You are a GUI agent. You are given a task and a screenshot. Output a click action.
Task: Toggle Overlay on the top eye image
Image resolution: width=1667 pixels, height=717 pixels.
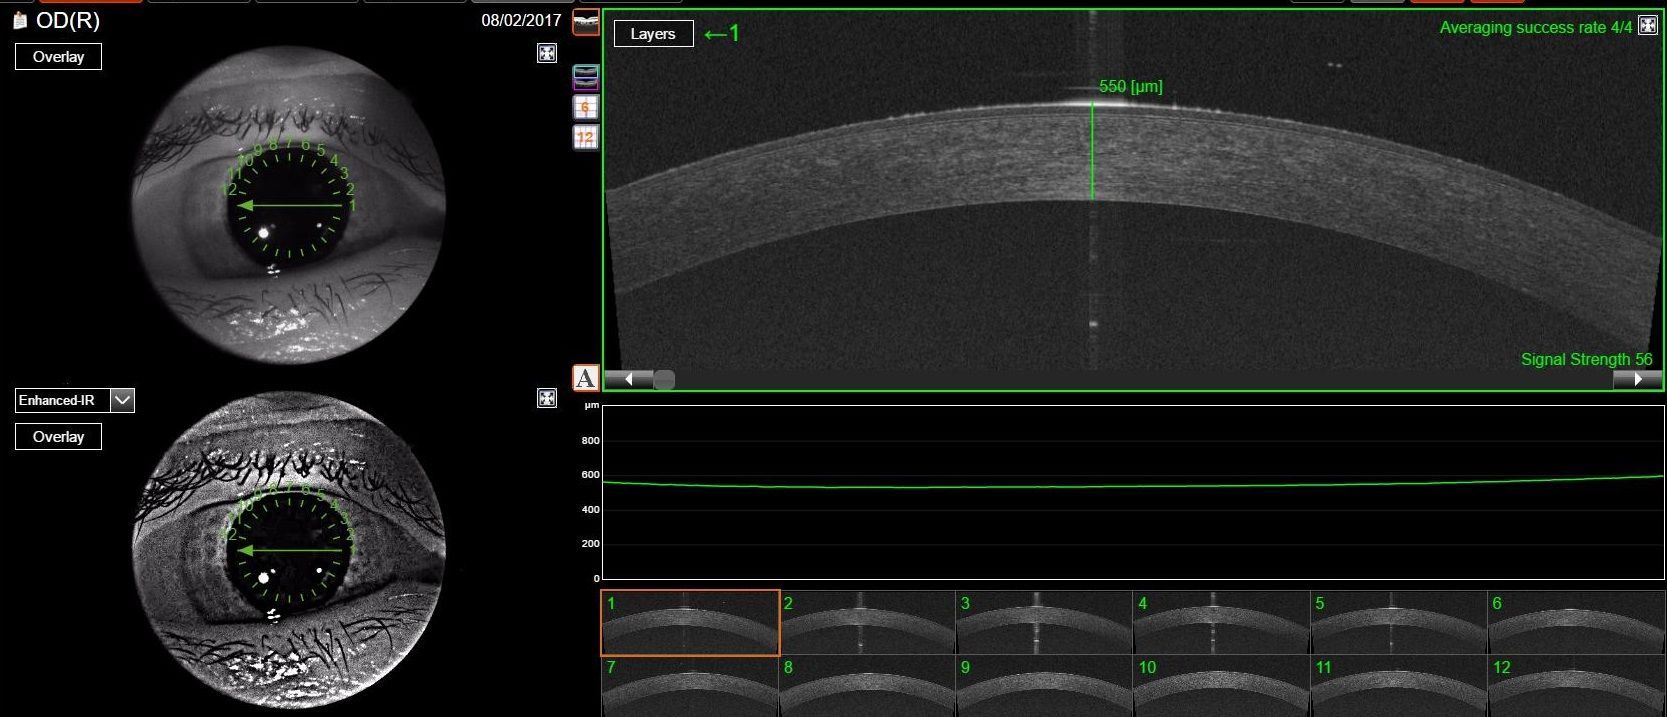click(58, 57)
